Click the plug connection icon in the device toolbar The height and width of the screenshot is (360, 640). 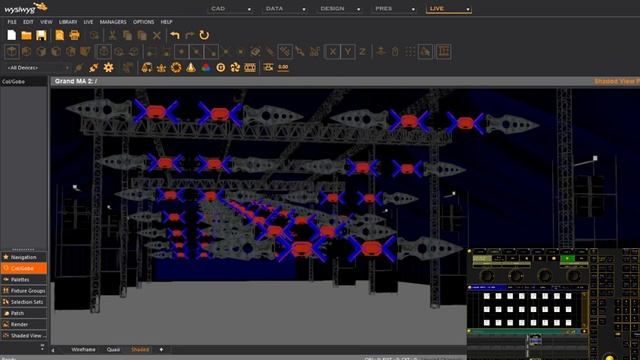pos(93,68)
